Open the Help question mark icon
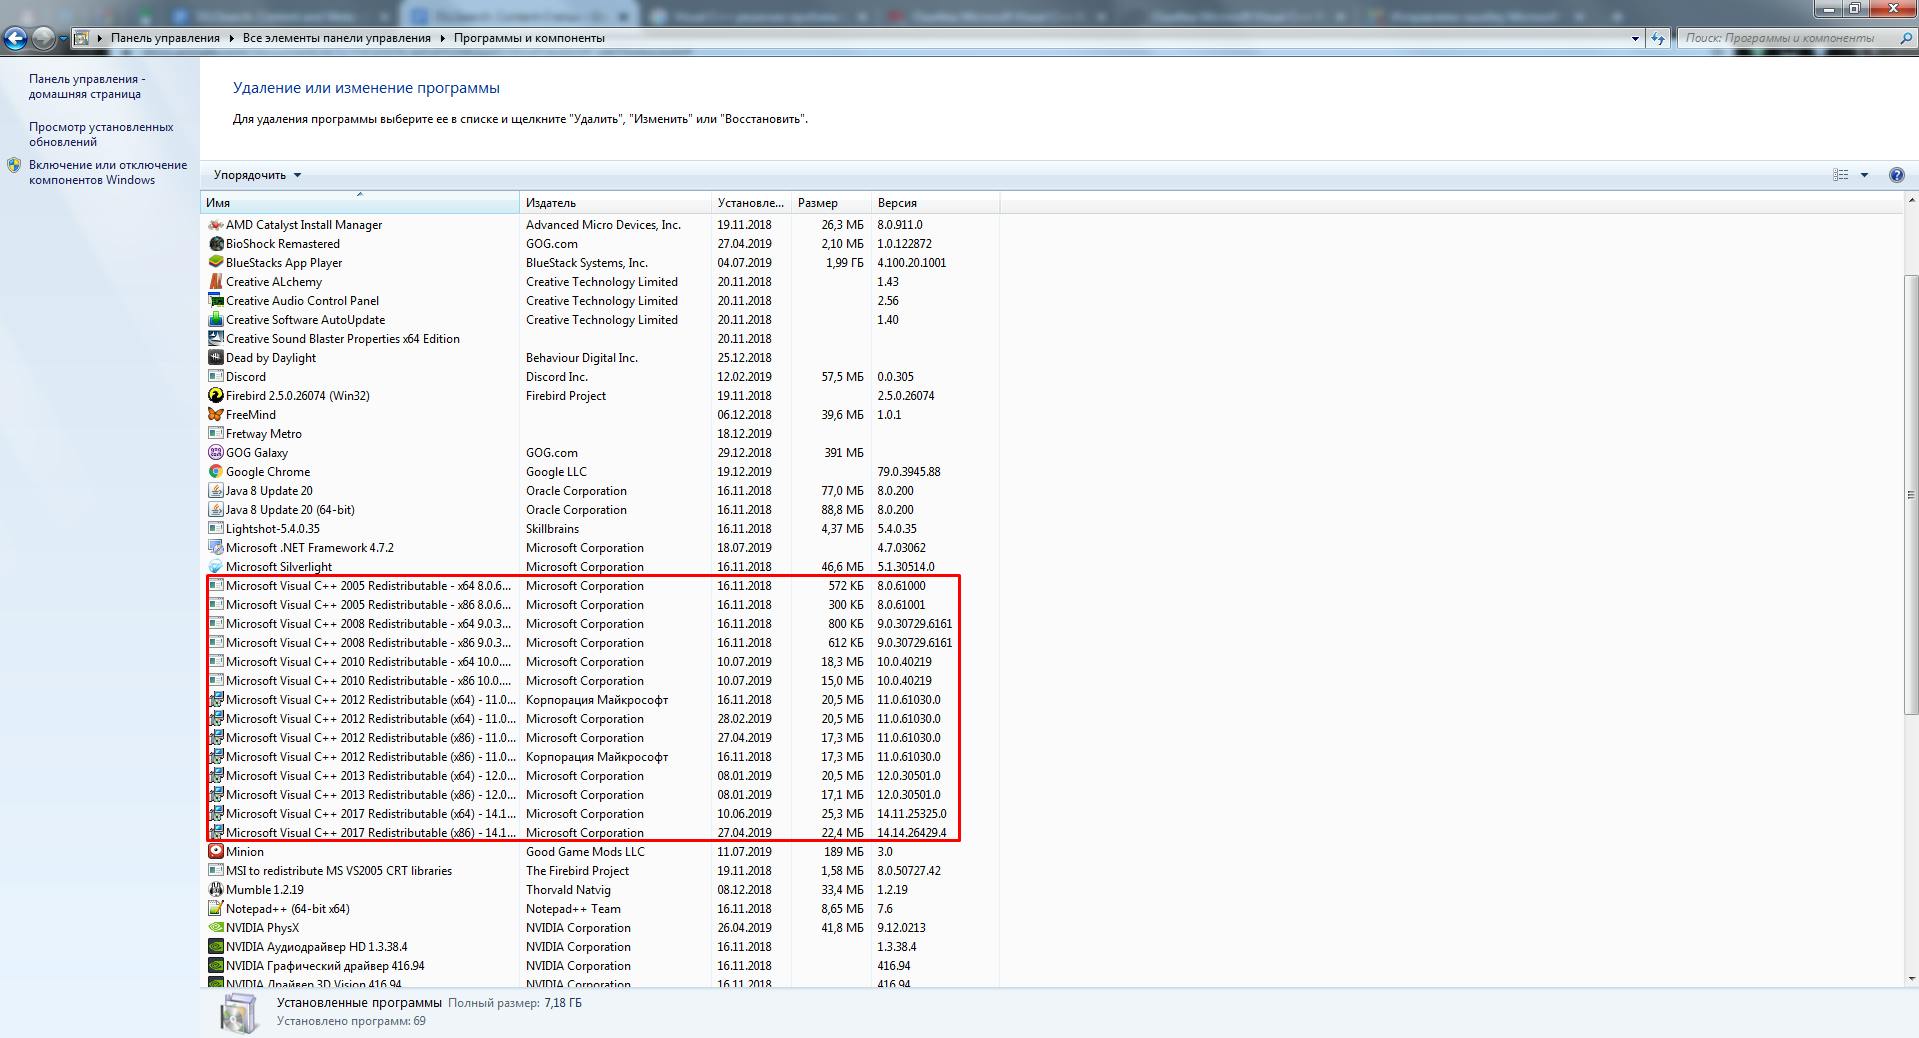The image size is (1919, 1038). [1896, 175]
